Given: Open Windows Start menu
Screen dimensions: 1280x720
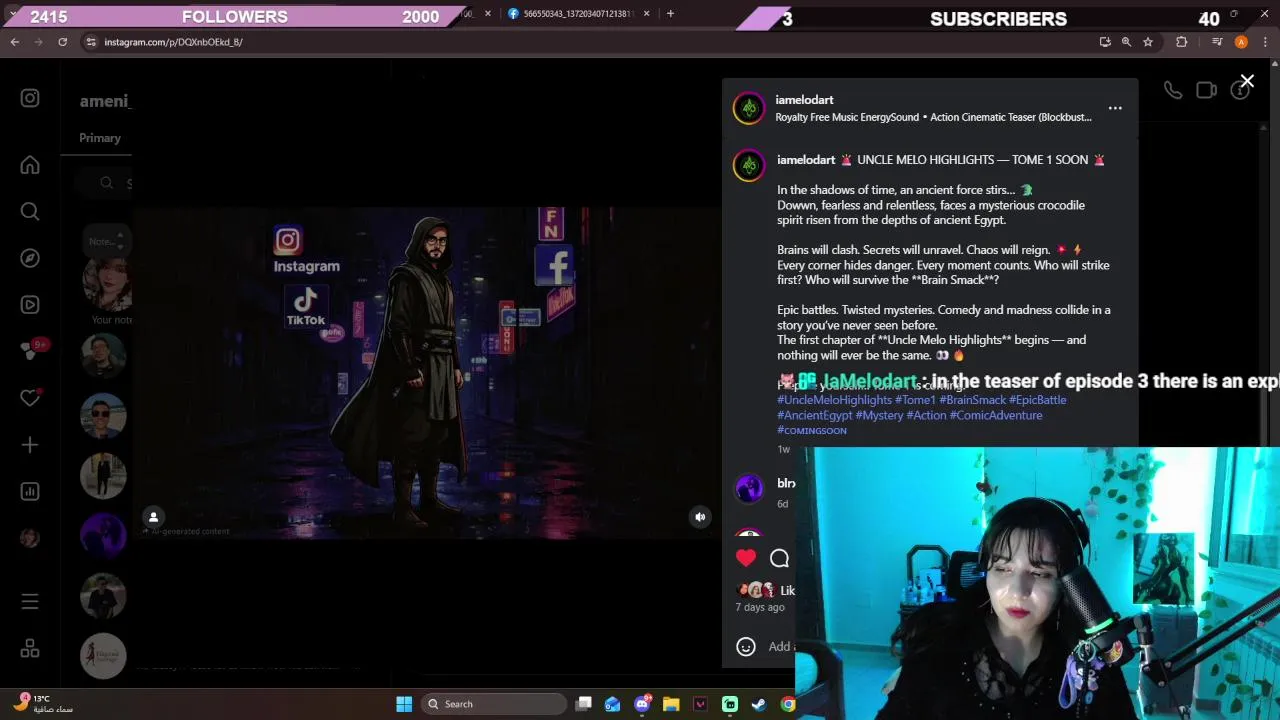Looking at the screenshot, I should pos(404,704).
